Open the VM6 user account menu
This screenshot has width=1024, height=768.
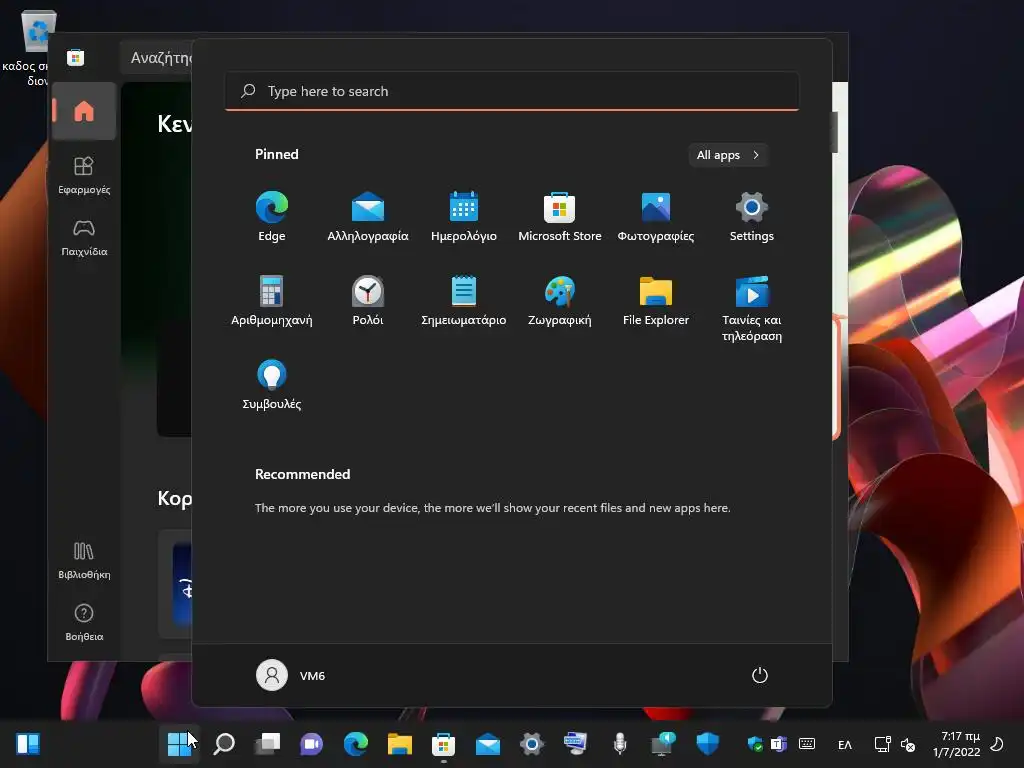(x=291, y=675)
